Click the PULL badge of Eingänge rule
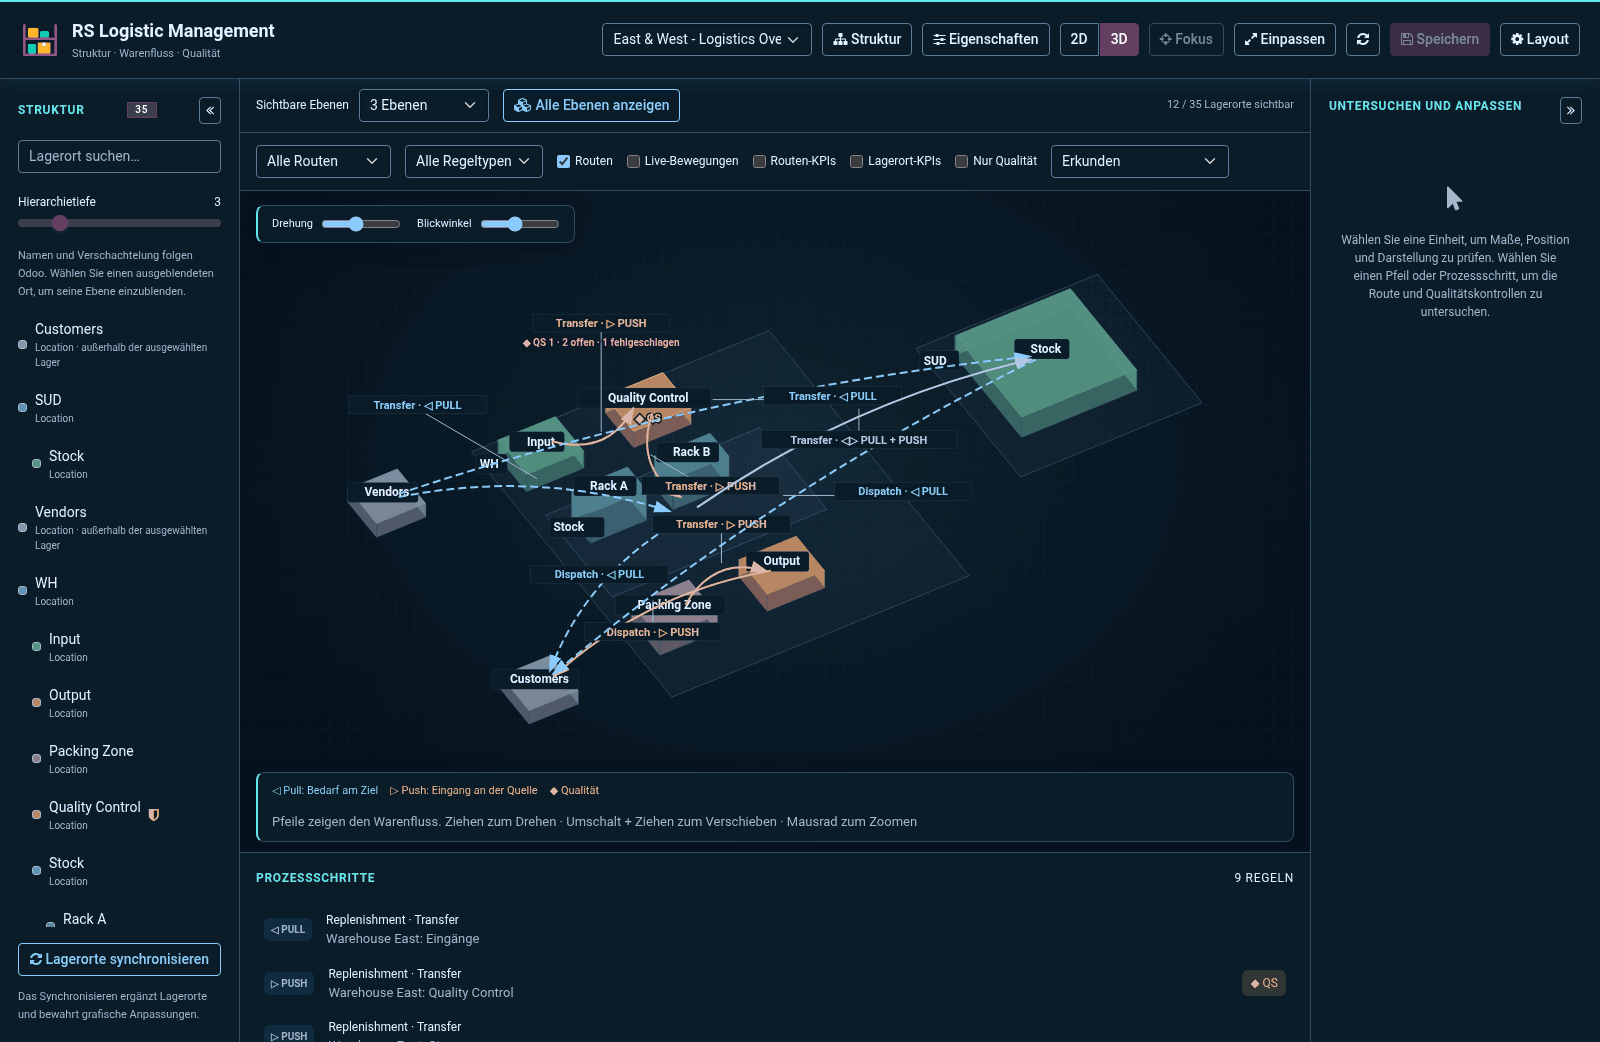This screenshot has width=1600, height=1042. coord(288,929)
